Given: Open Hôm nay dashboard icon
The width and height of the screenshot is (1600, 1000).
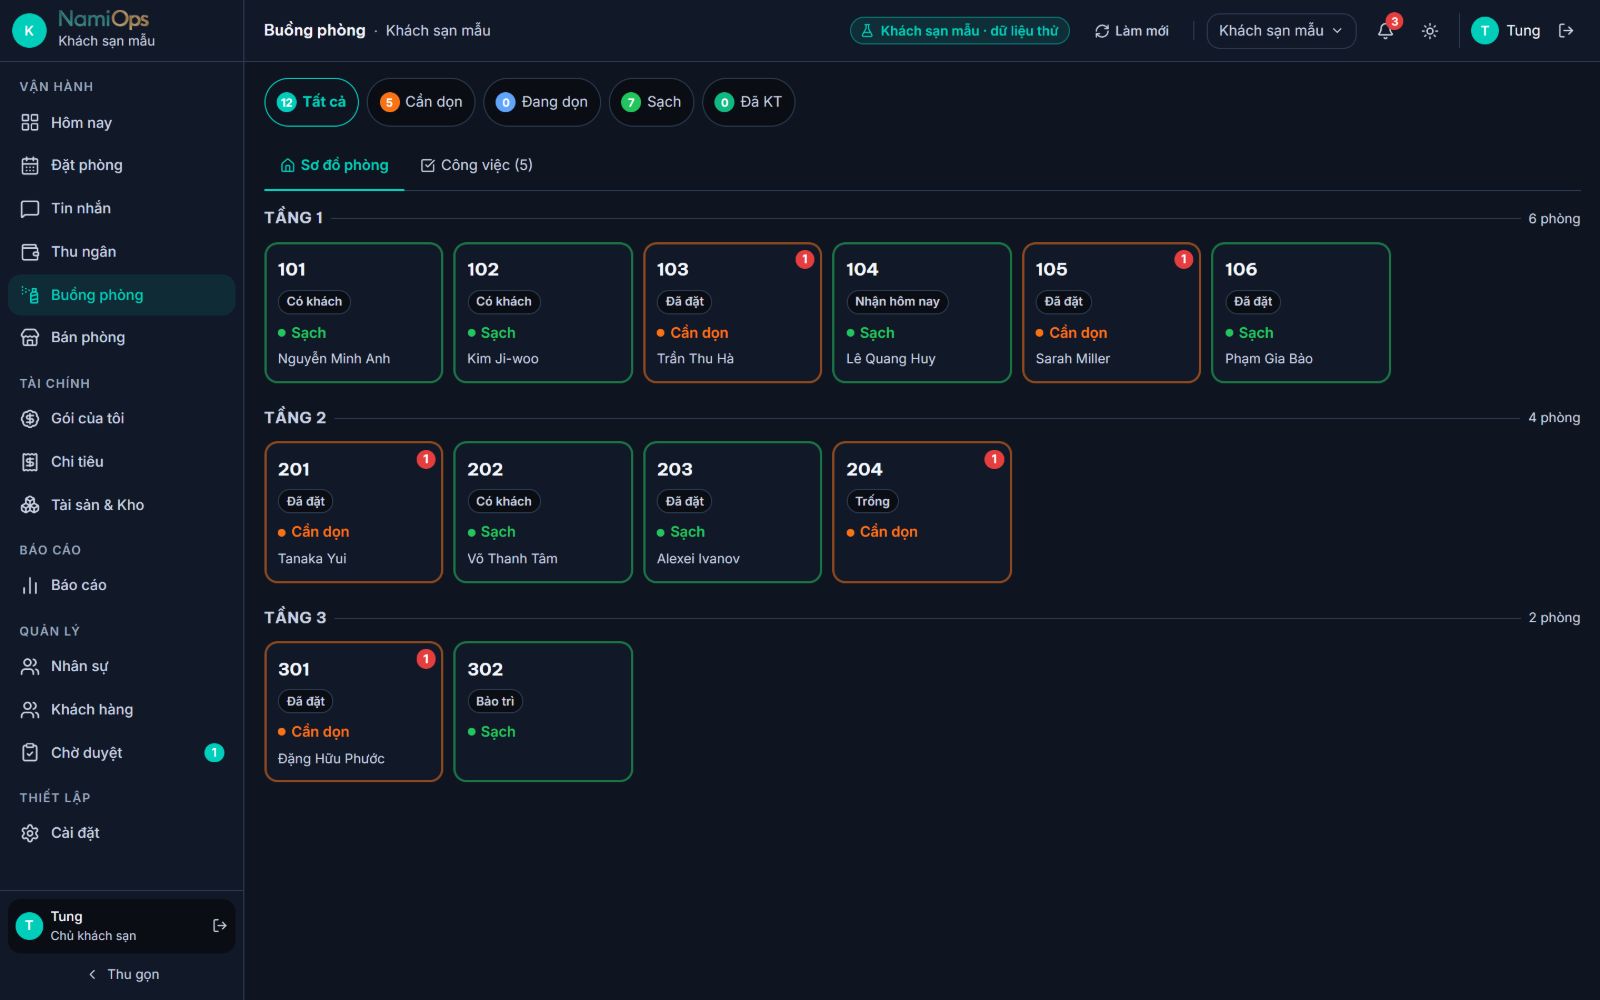Looking at the screenshot, I should click(30, 123).
